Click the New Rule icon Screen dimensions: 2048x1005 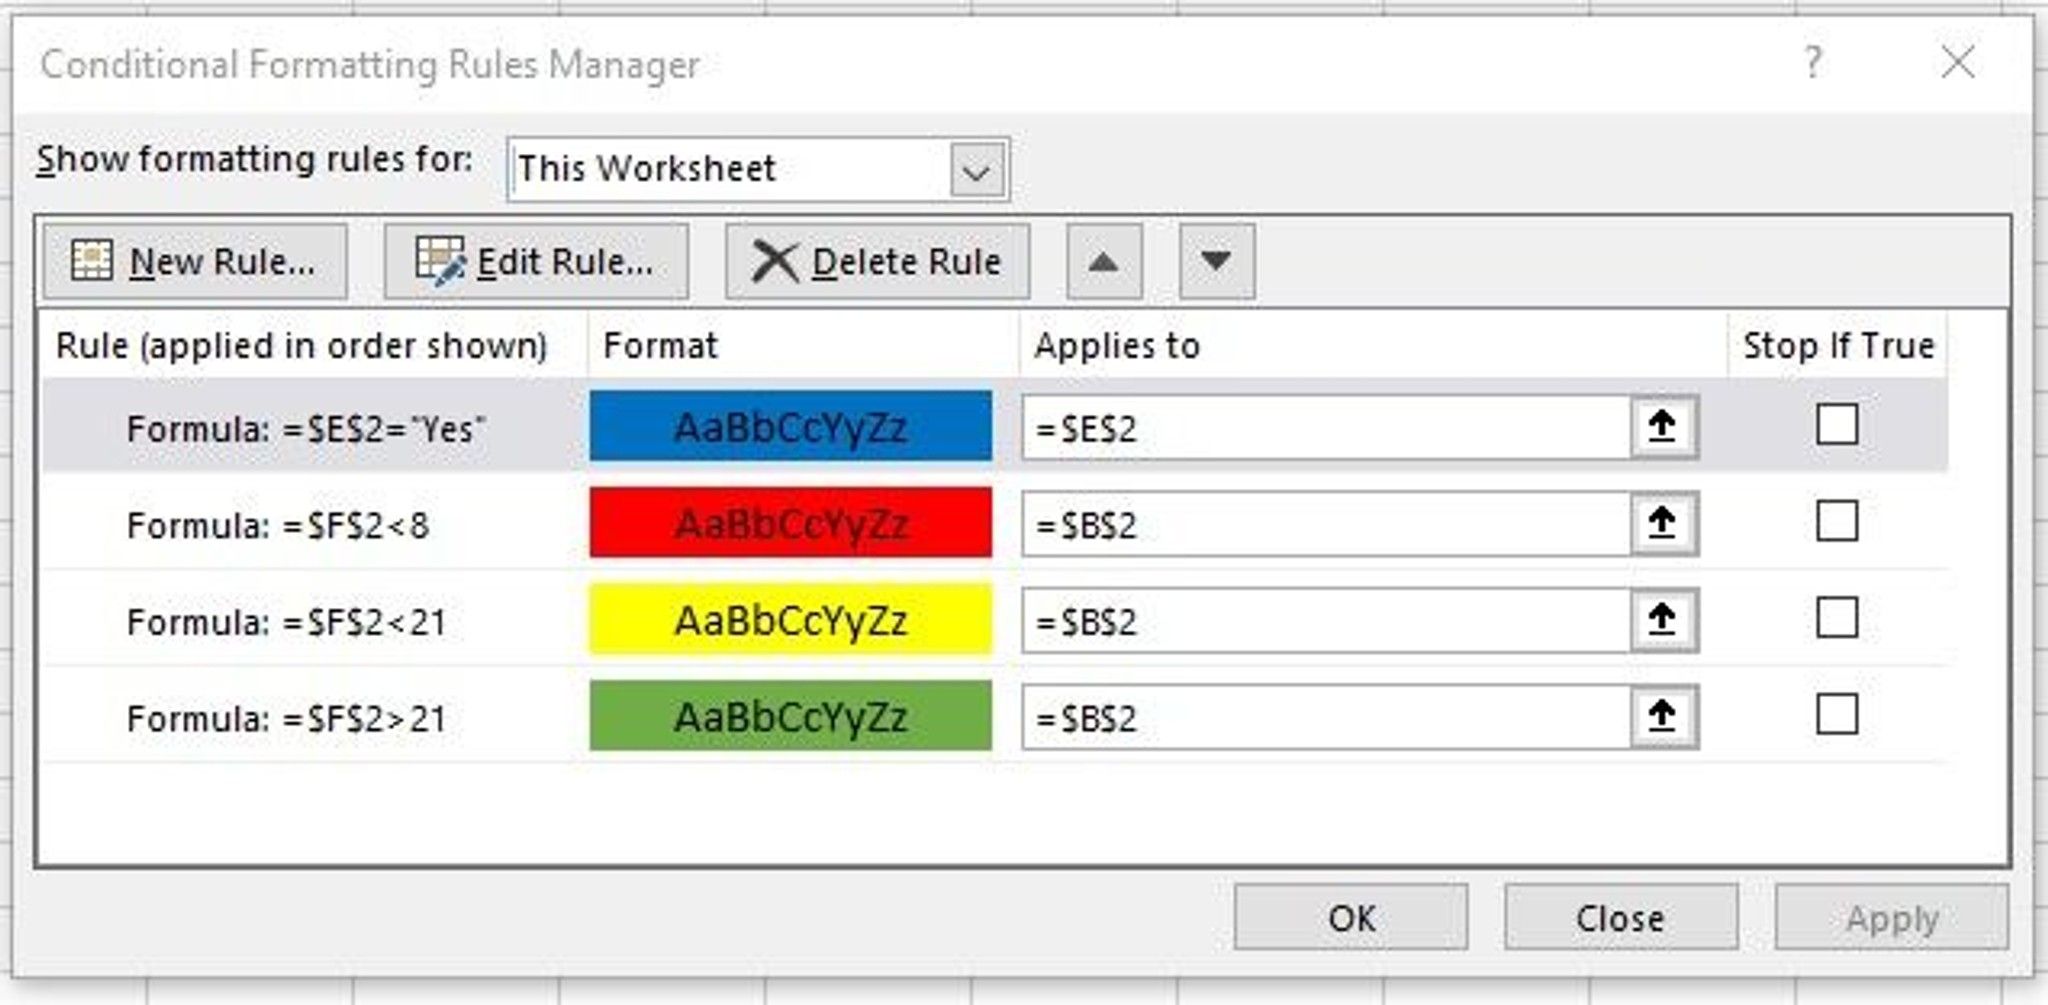[x=94, y=261]
